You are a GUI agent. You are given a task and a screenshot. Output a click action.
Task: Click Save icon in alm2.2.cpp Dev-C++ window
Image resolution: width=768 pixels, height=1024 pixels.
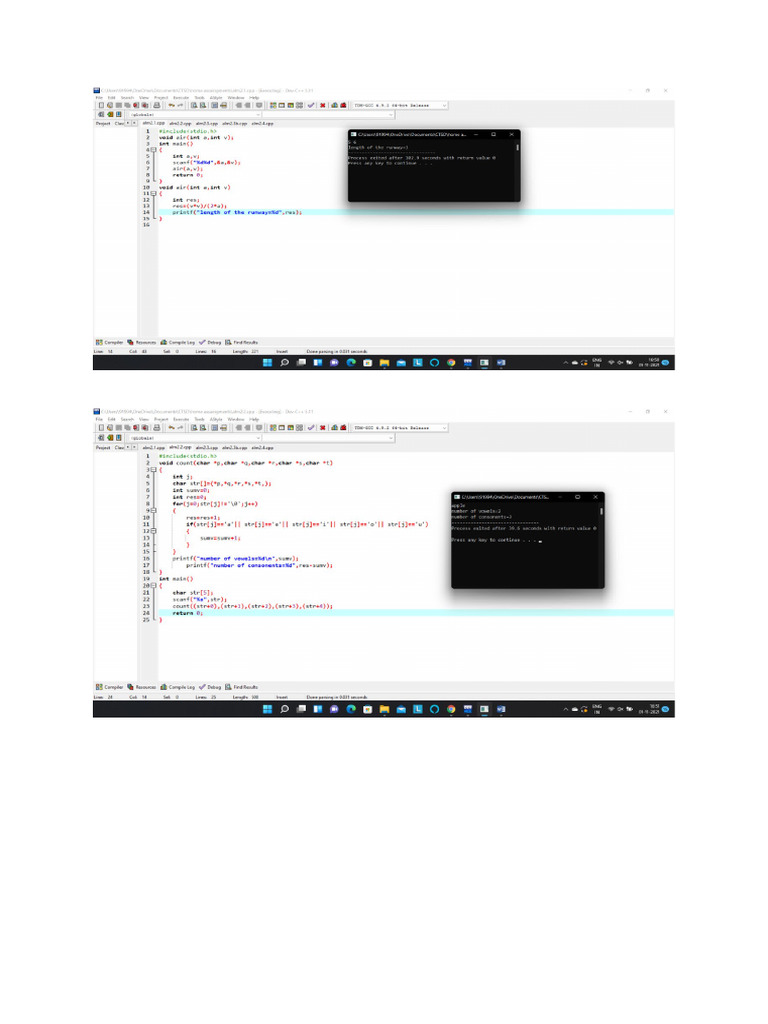pos(119,428)
